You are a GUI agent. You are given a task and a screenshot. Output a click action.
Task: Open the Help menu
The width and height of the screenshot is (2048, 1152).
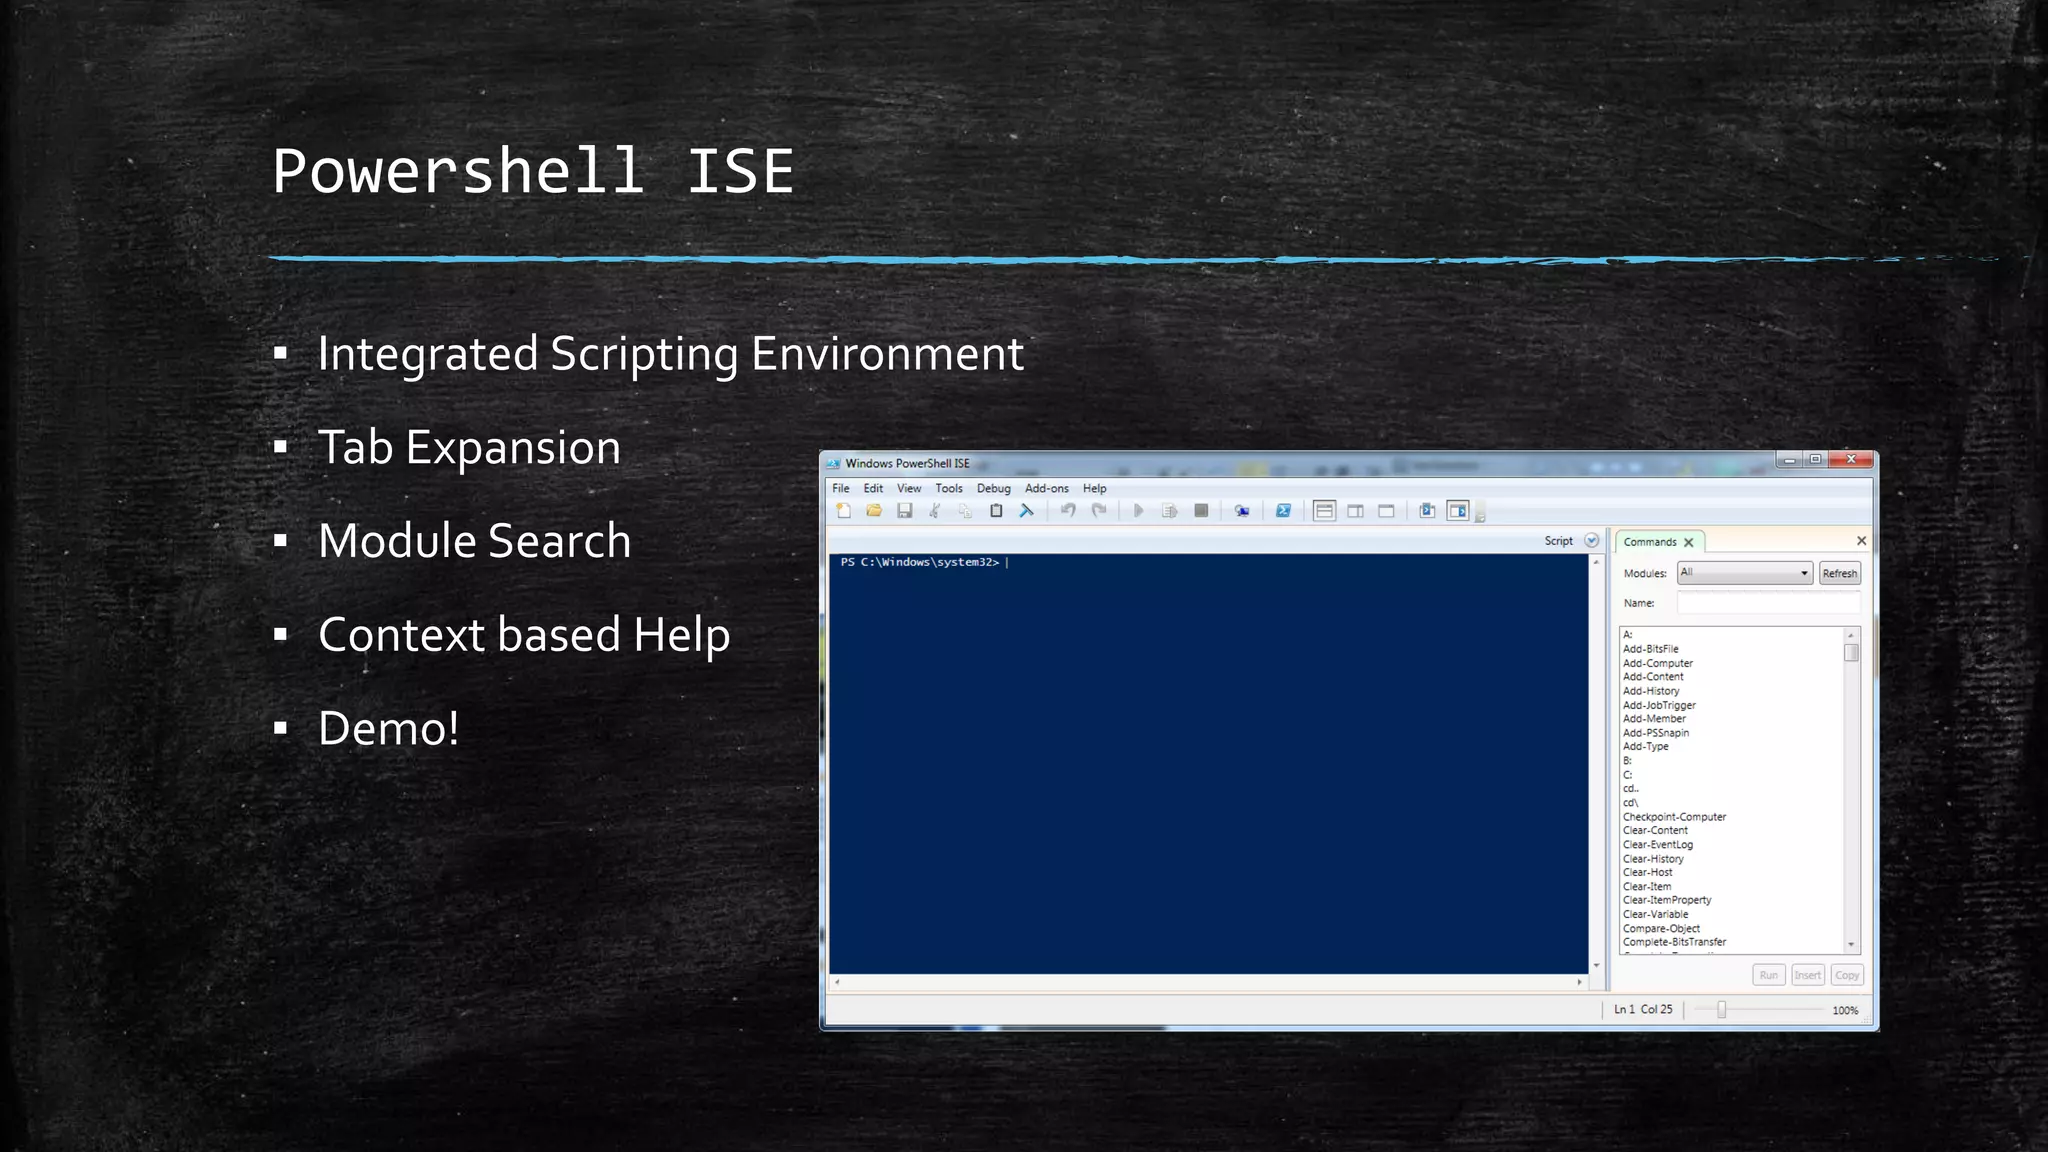coord(1094,488)
